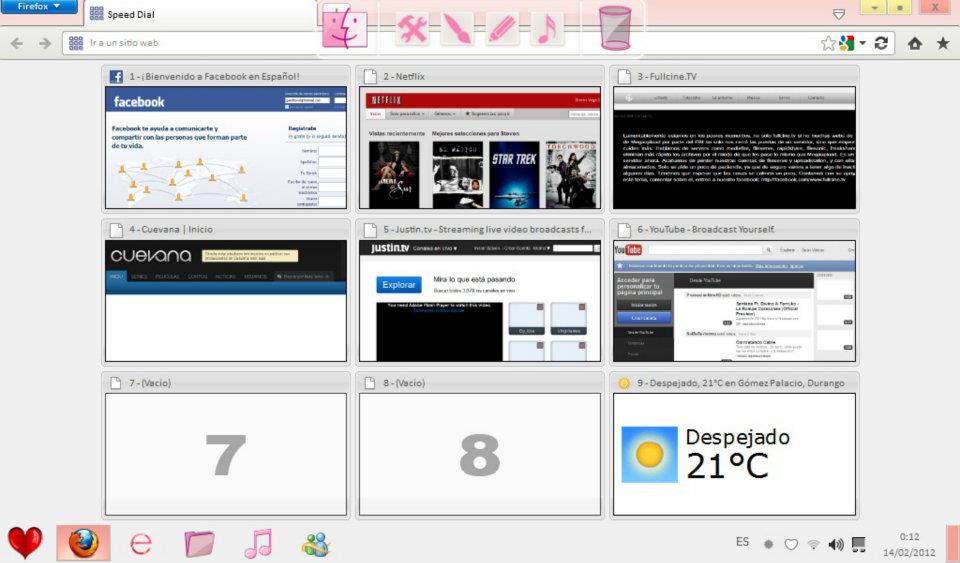Open the pink music note dock icon
This screenshot has height=563, width=960.
pos(547,29)
